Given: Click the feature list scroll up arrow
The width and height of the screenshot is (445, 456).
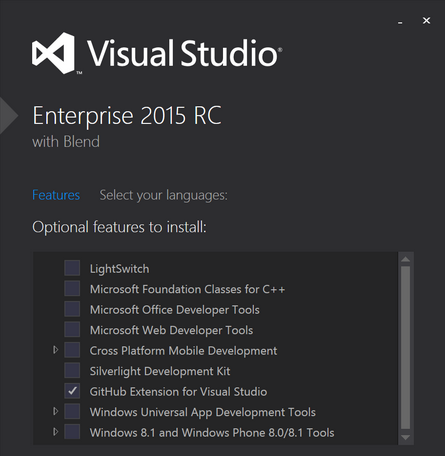Looking at the screenshot, I should [x=405, y=259].
